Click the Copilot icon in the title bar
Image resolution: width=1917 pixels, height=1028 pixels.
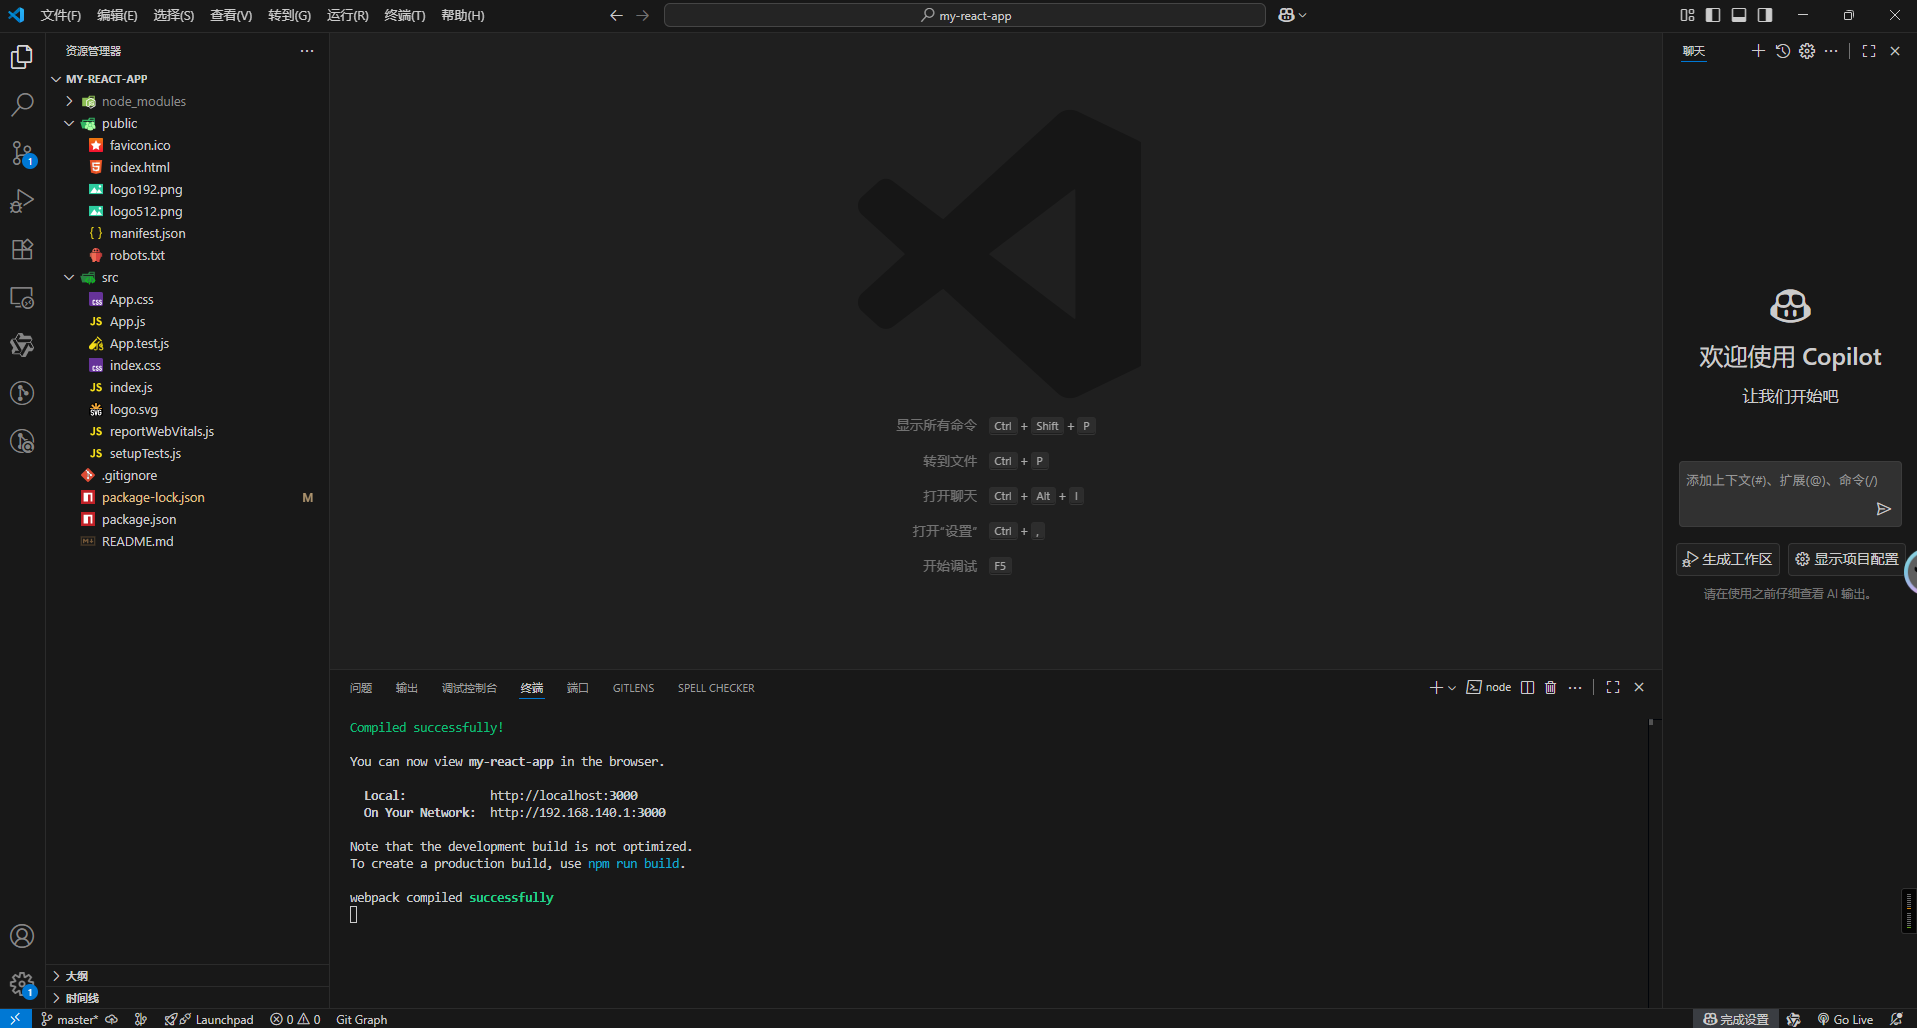(1286, 15)
